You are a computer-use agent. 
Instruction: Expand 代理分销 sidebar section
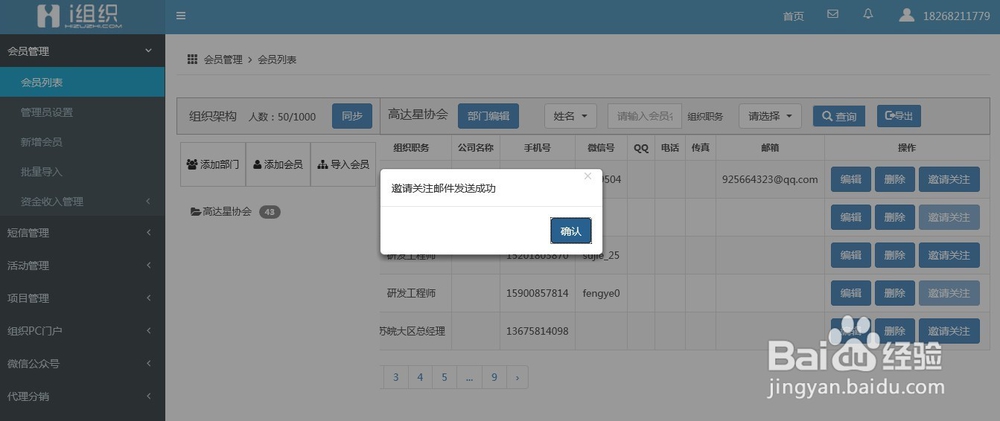[x=82, y=396]
